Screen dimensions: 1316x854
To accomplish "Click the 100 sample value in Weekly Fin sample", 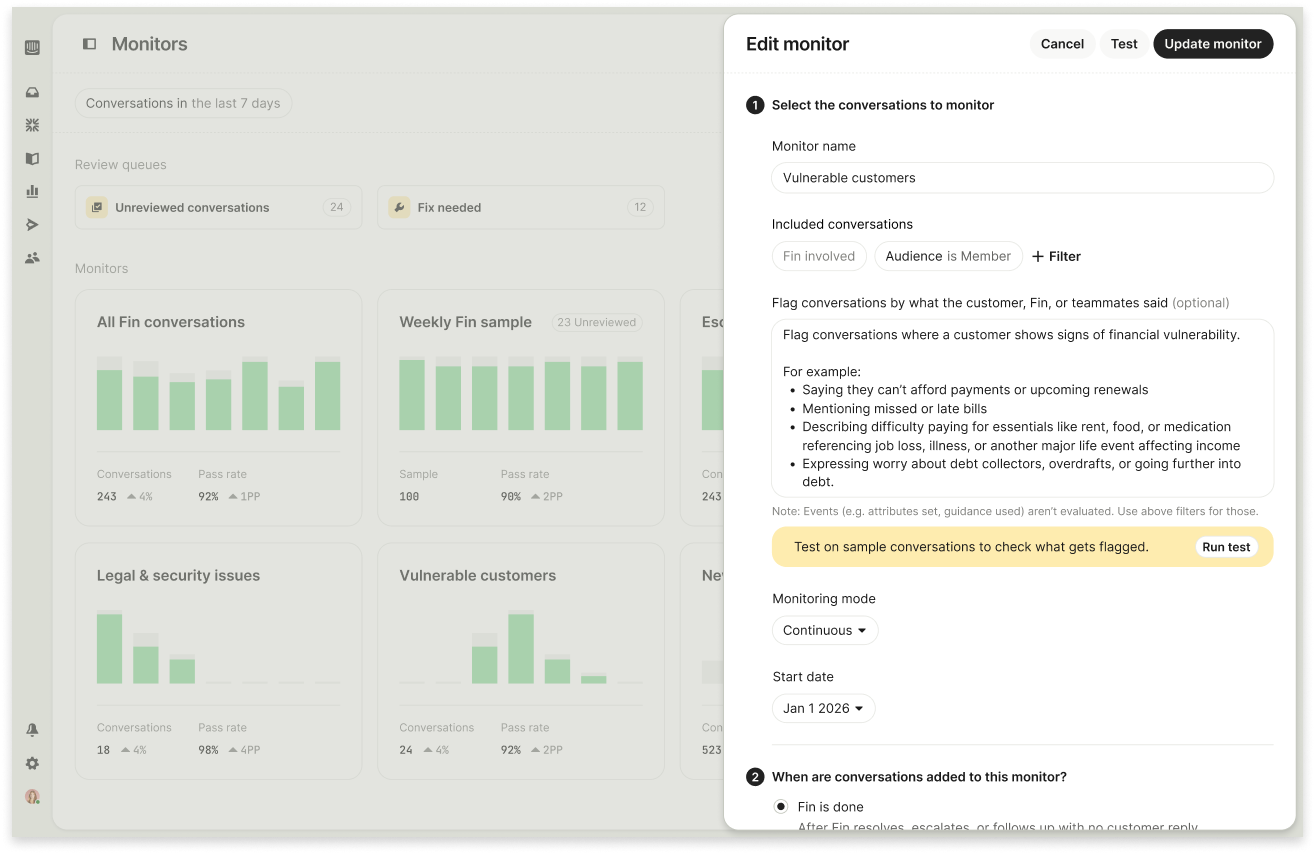I will pos(409,496).
